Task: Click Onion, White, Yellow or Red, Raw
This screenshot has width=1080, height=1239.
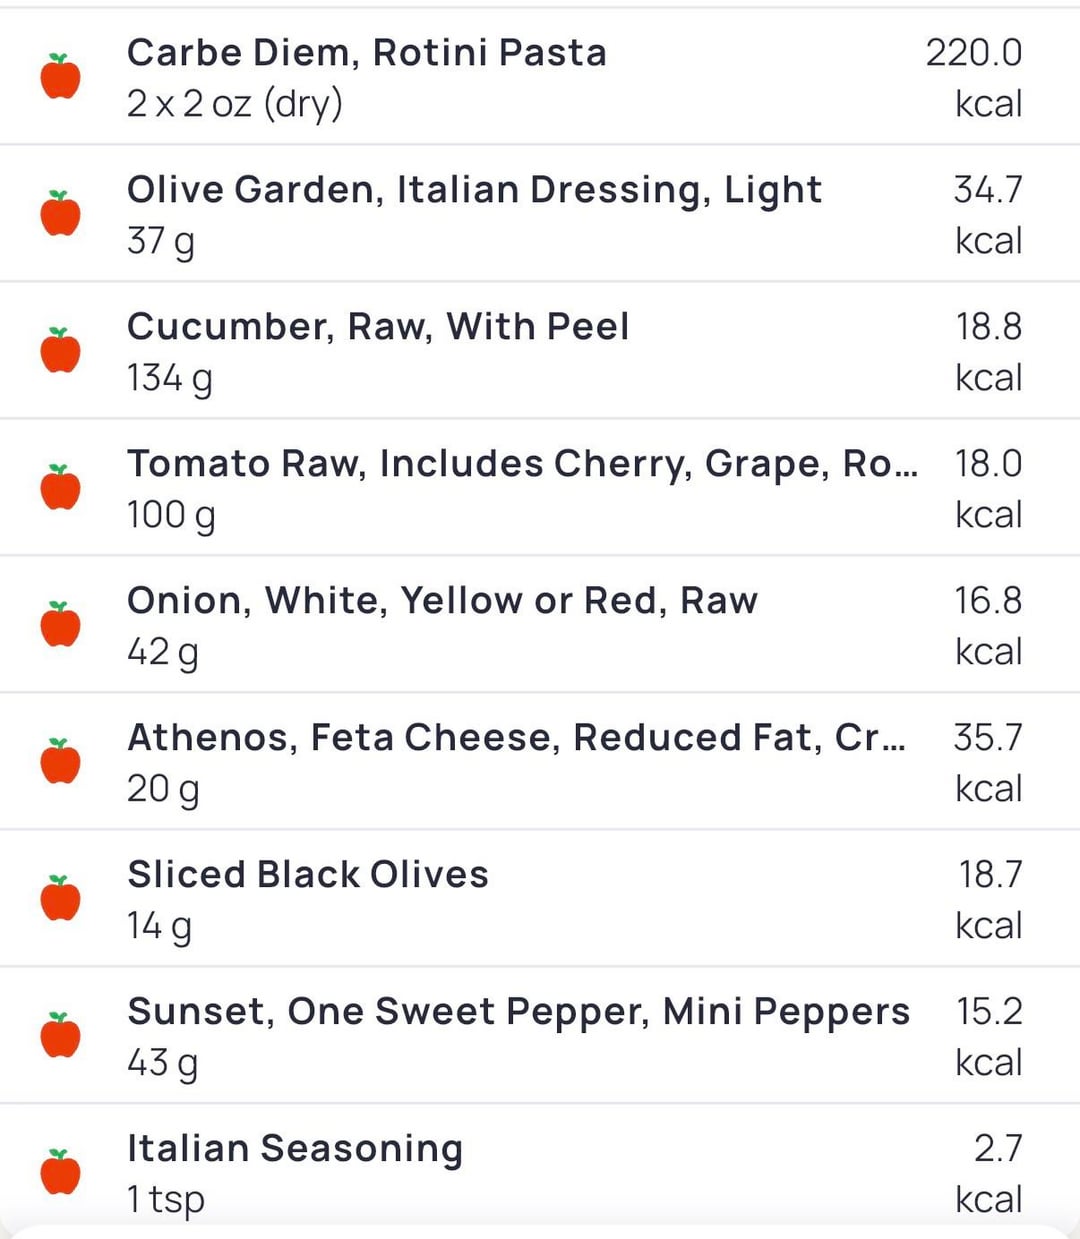Action: coord(442,601)
